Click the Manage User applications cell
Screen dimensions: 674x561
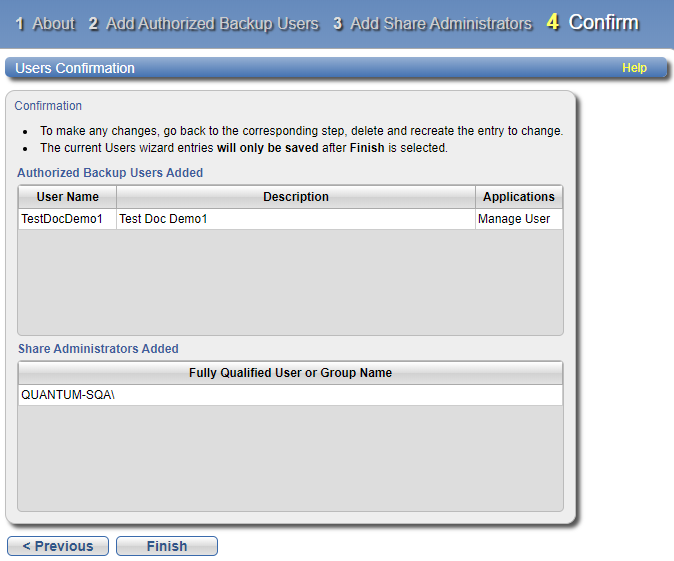coord(514,219)
